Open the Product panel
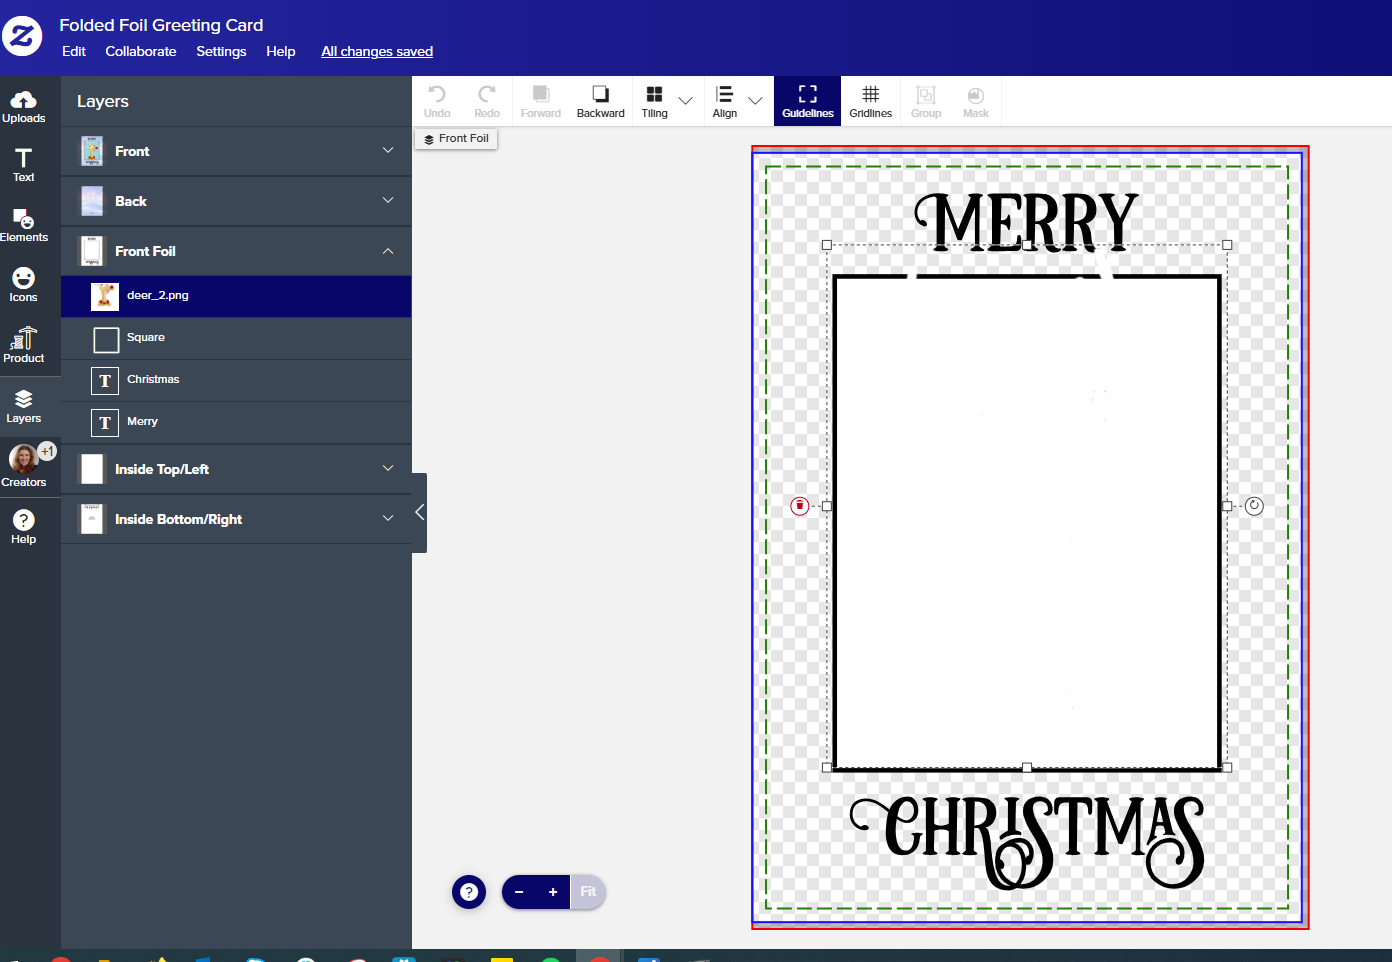The image size is (1392, 962). tap(24, 345)
